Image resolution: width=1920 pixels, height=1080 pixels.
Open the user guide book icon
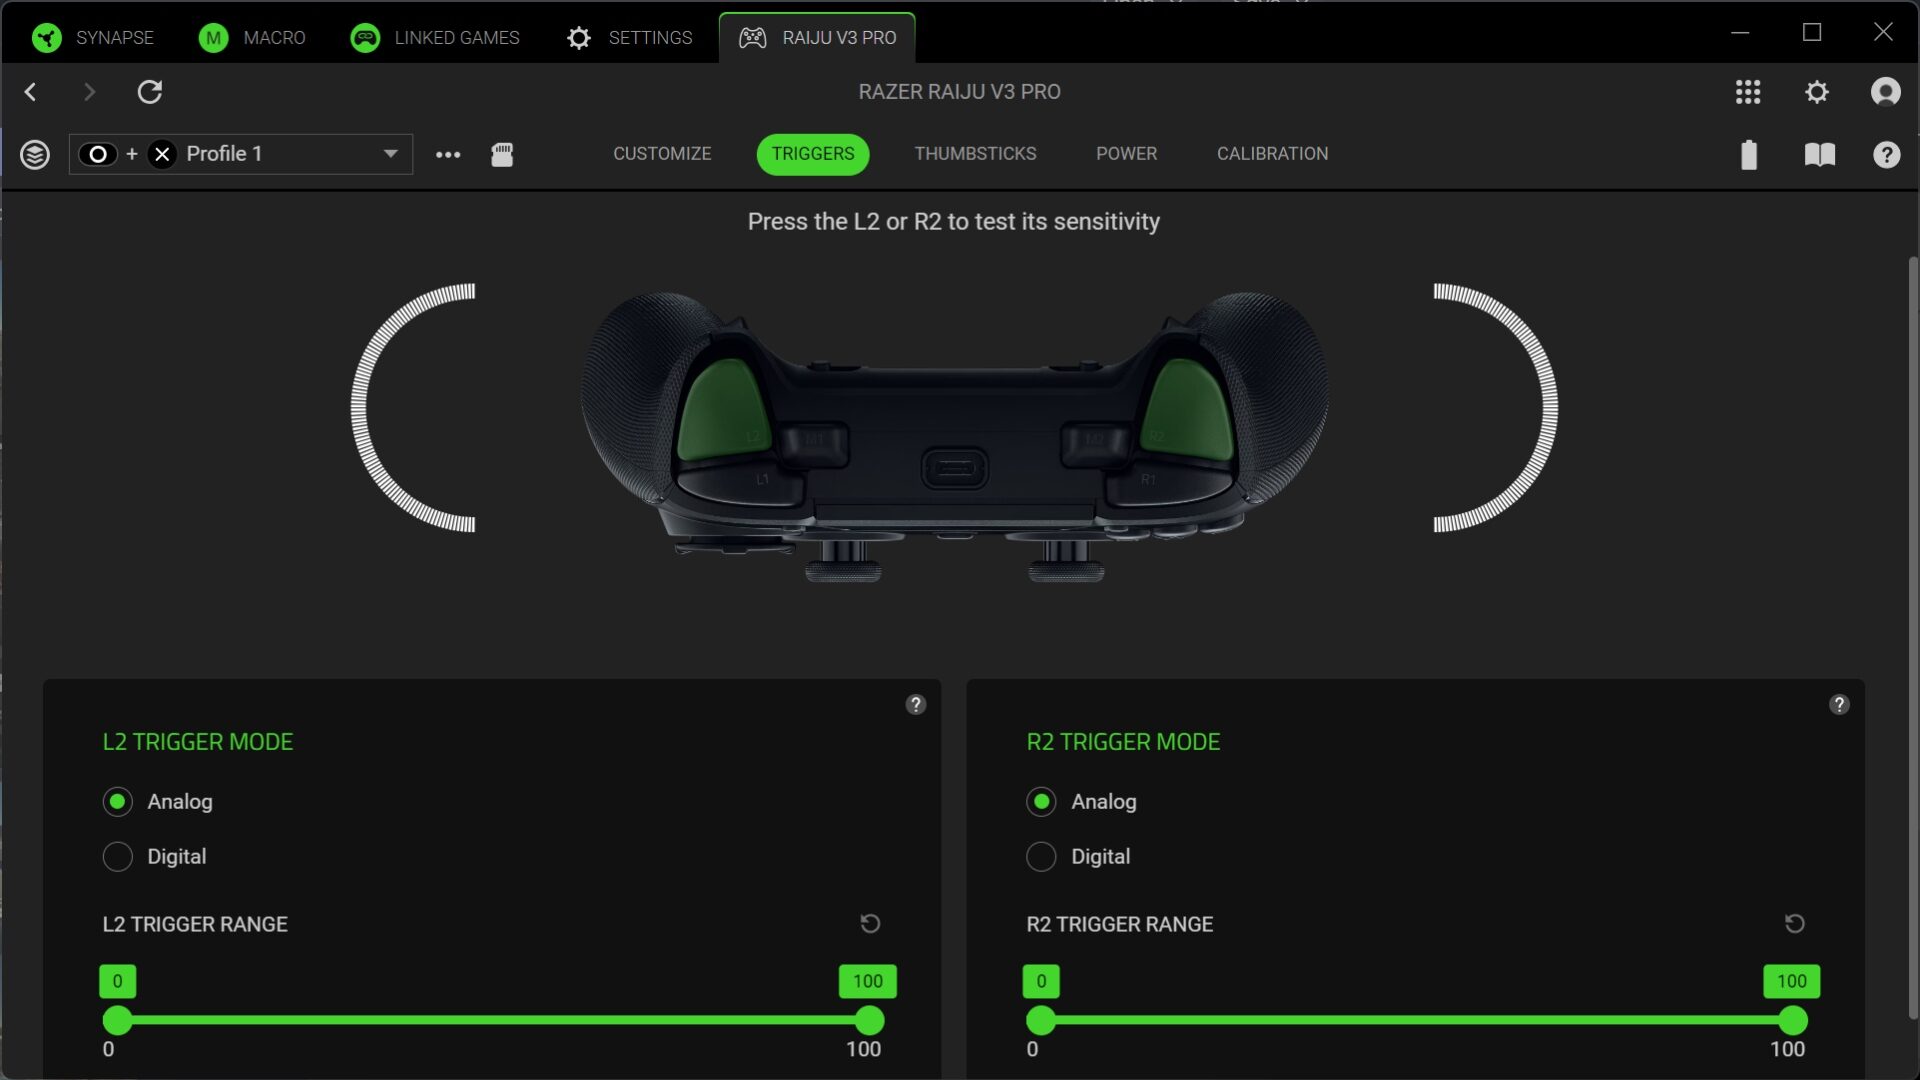1819,154
